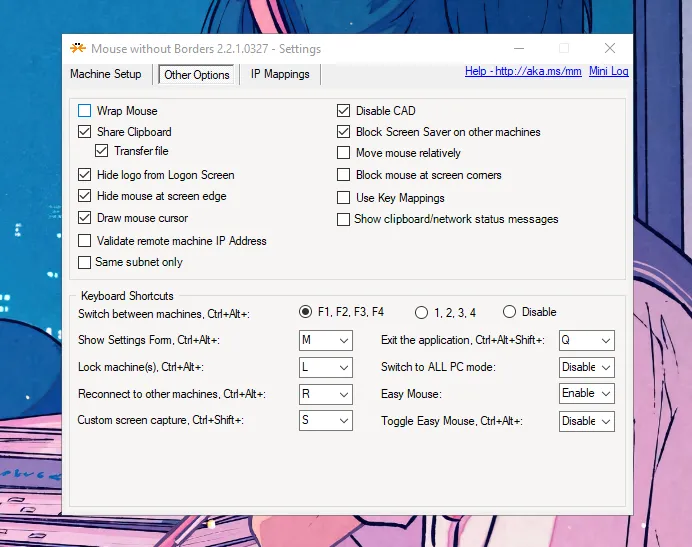
Task: Enable Use Key Mappings checkbox
Action: [344, 198]
